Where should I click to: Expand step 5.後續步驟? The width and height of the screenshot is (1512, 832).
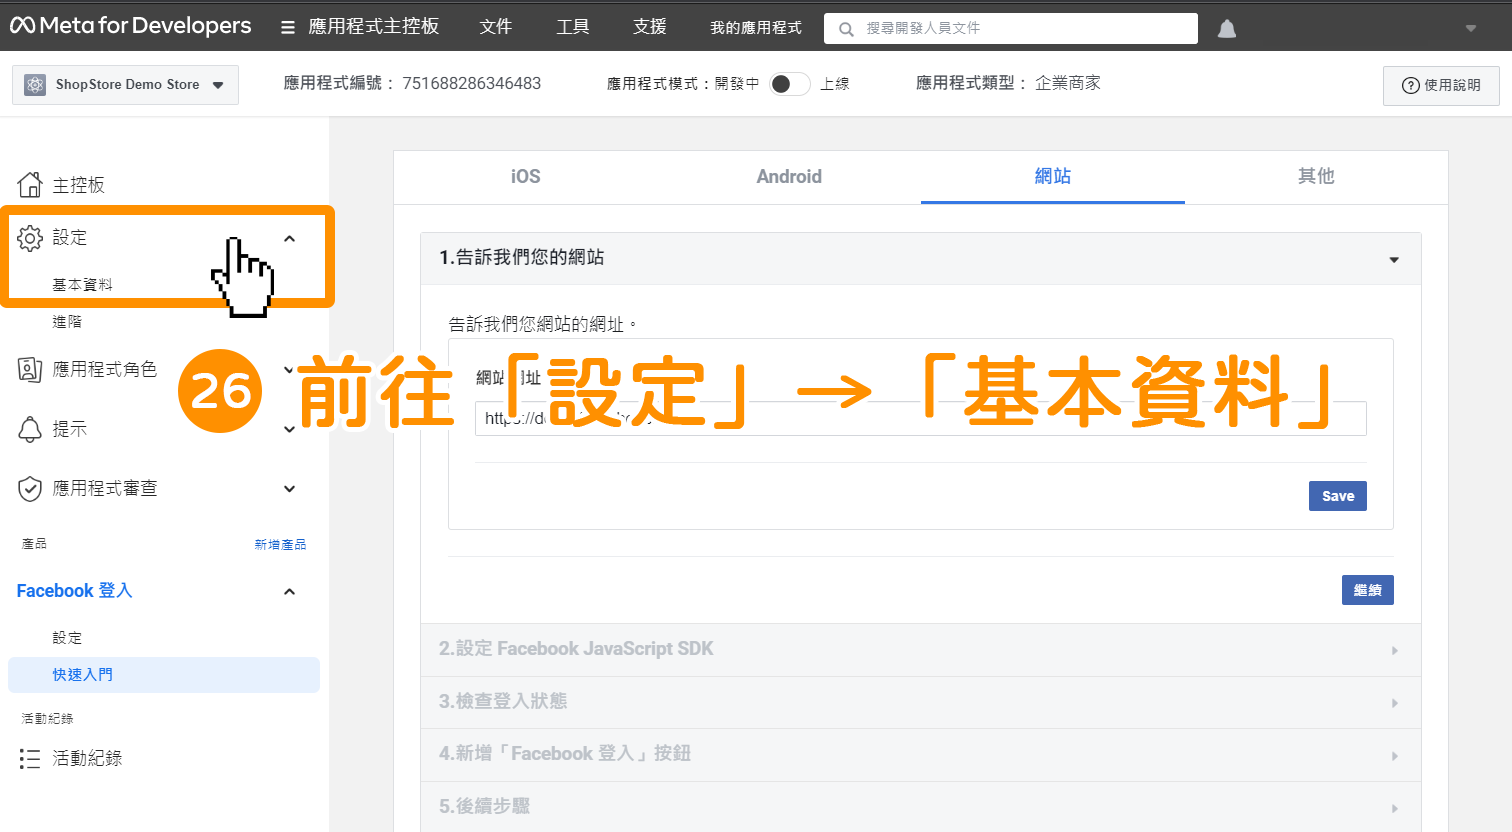click(x=921, y=806)
